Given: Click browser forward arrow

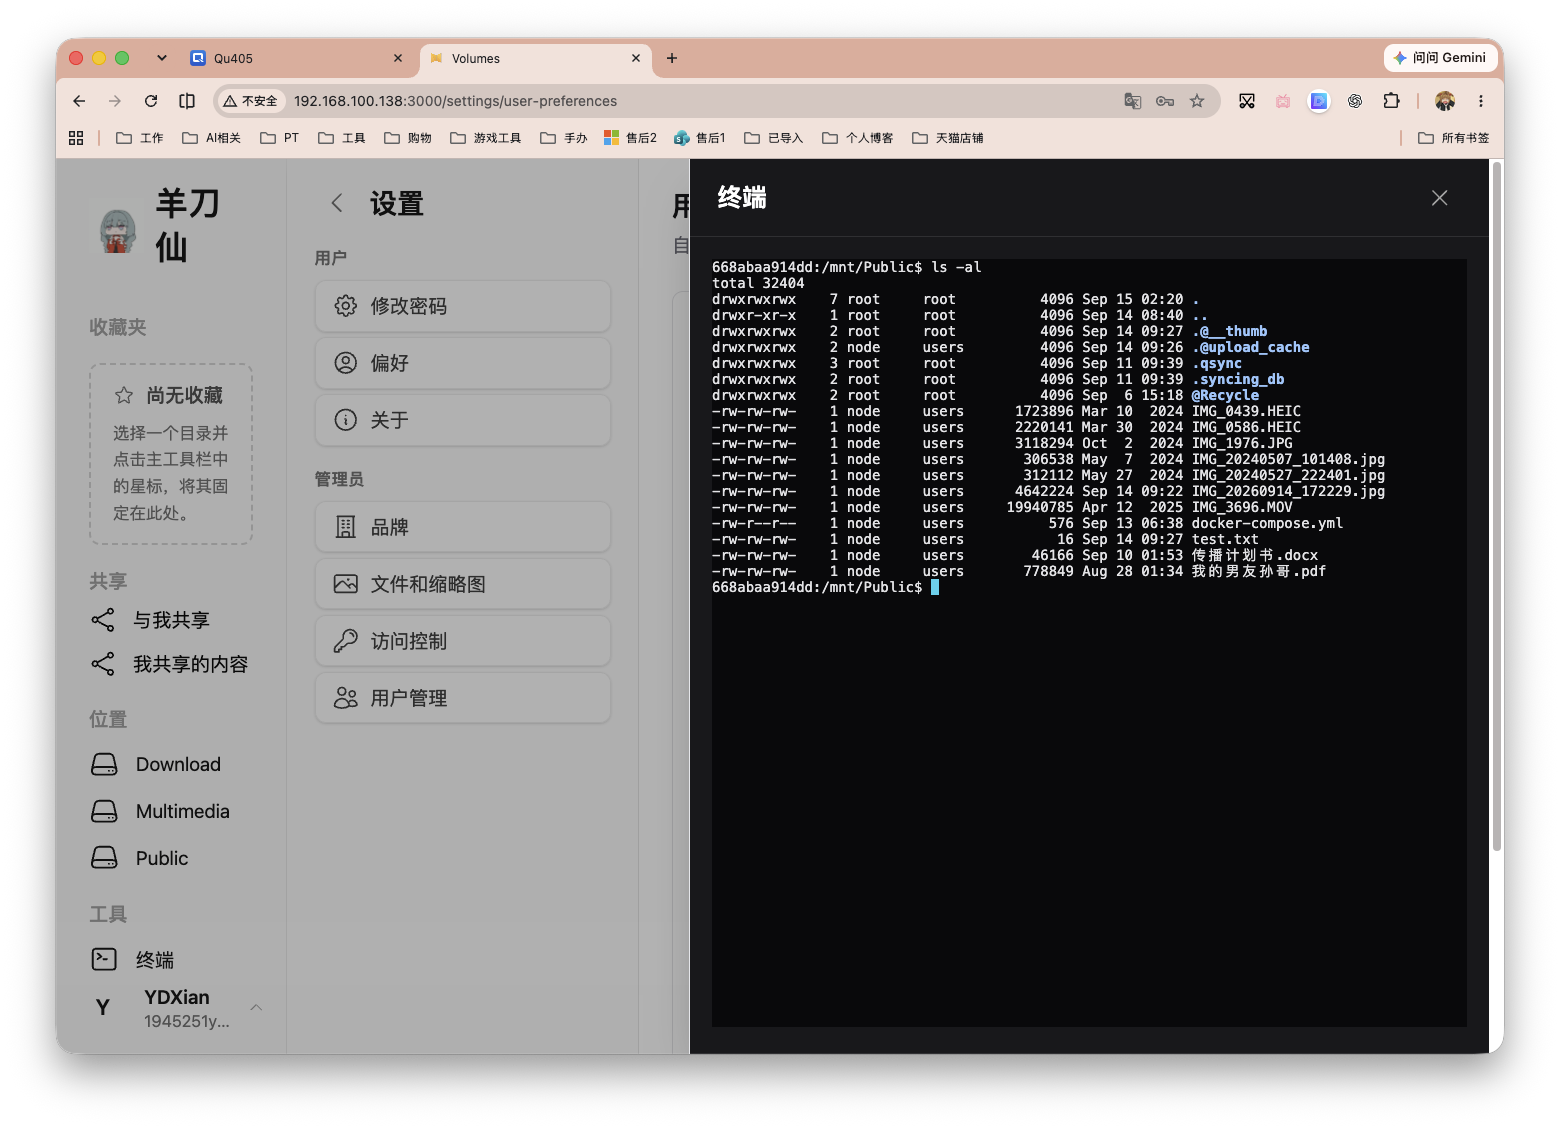Looking at the screenshot, I should (115, 101).
